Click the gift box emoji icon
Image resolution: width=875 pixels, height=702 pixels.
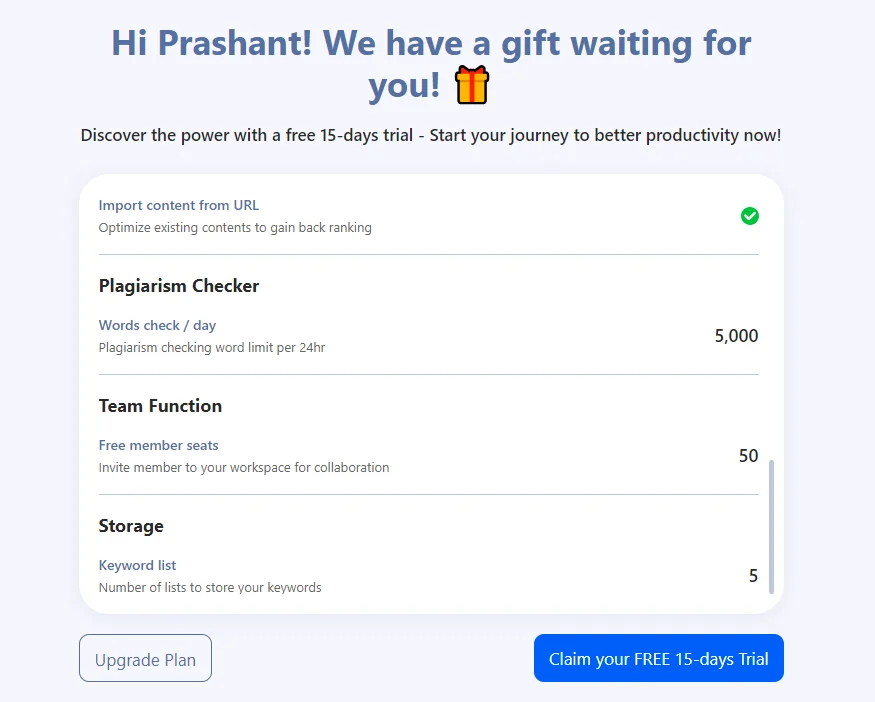coord(472,85)
